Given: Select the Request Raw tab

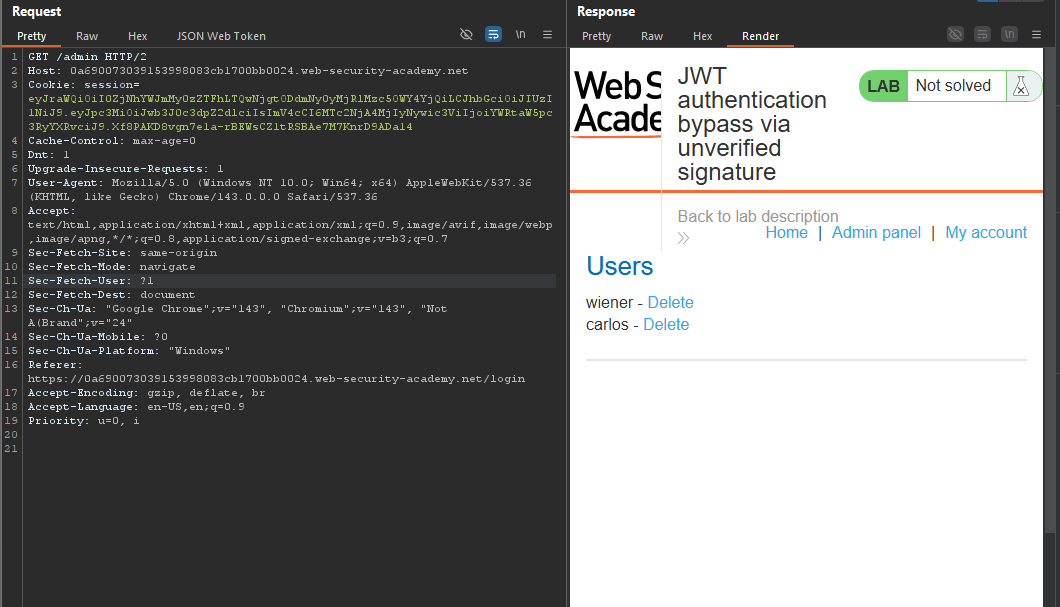Looking at the screenshot, I should [87, 36].
